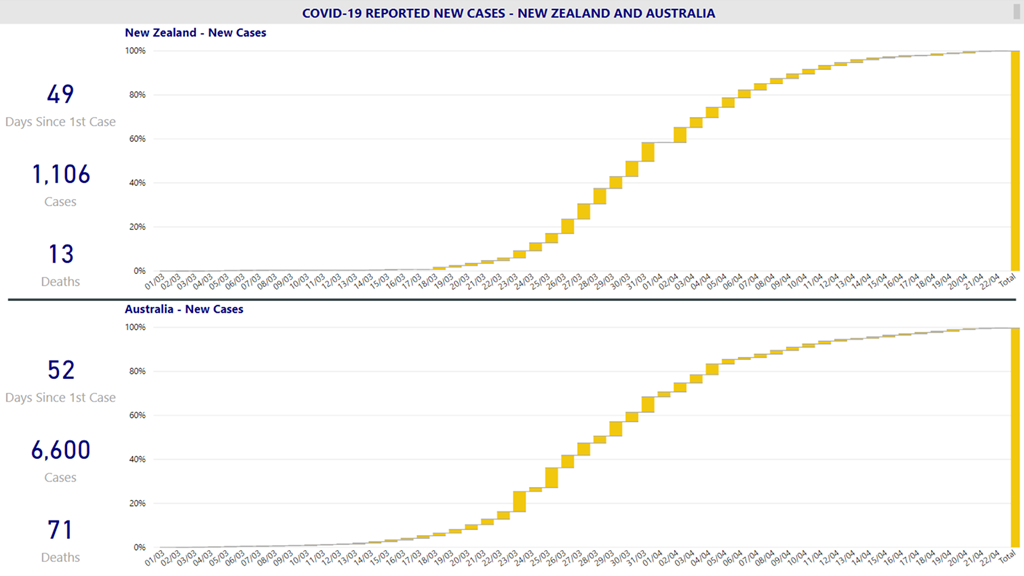Select Australia's 23/03 waterfall bar

519,501
